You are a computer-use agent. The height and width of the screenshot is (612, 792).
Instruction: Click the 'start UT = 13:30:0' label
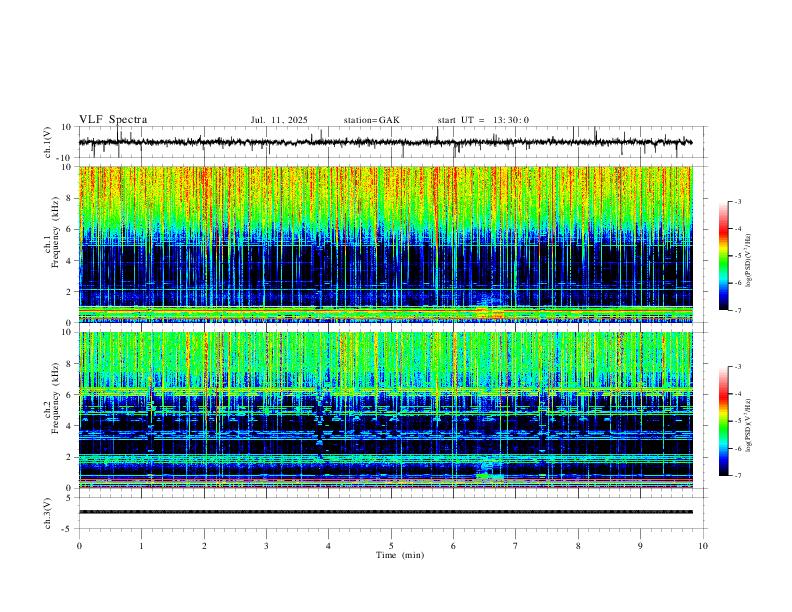(x=483, y=120)
